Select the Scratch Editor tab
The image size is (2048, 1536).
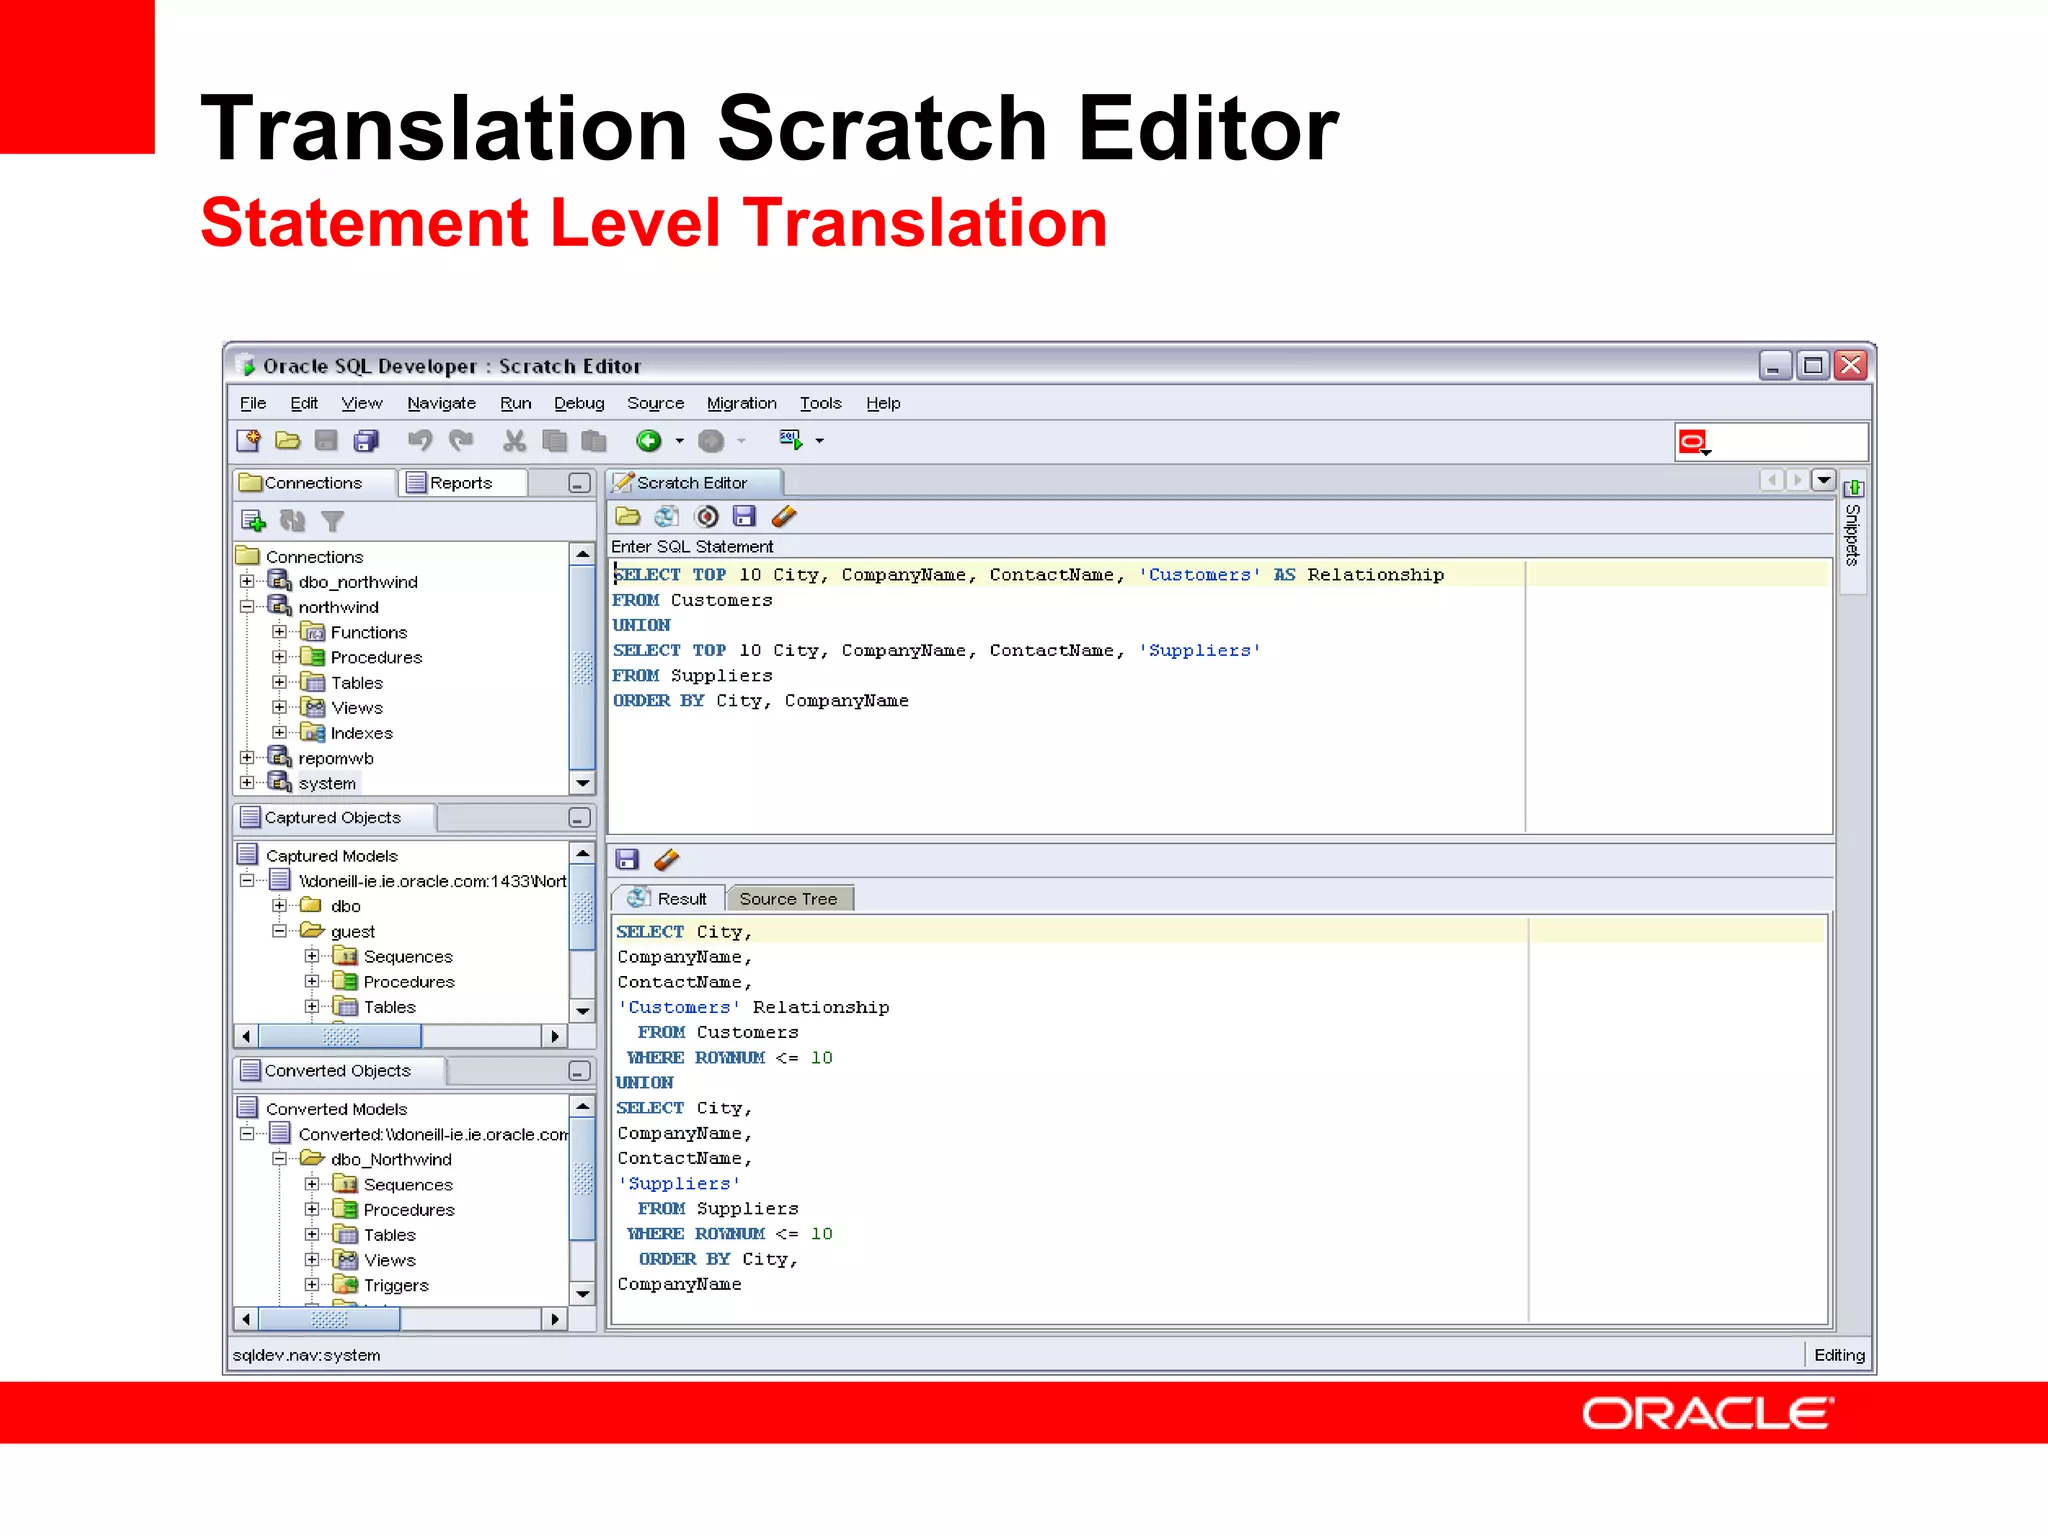point(693,483)
